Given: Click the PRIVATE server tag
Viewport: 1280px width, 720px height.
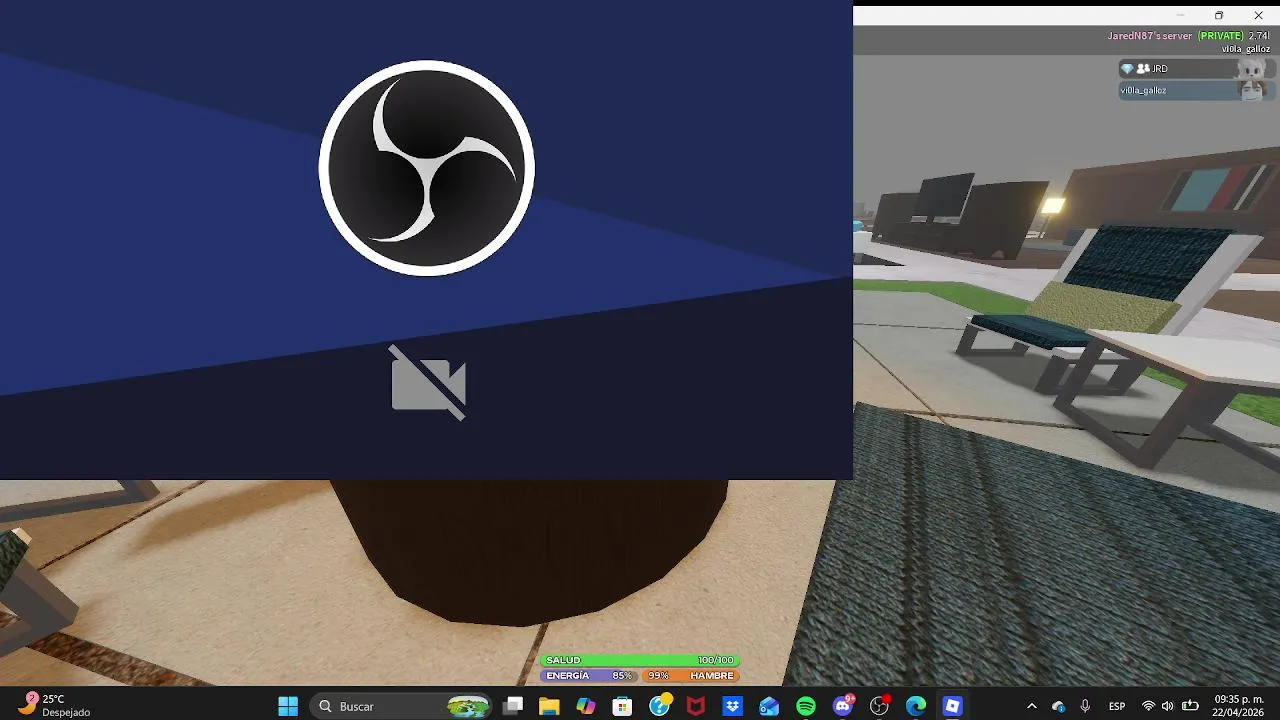Looking at the screenshot, I should [1221, 36].
